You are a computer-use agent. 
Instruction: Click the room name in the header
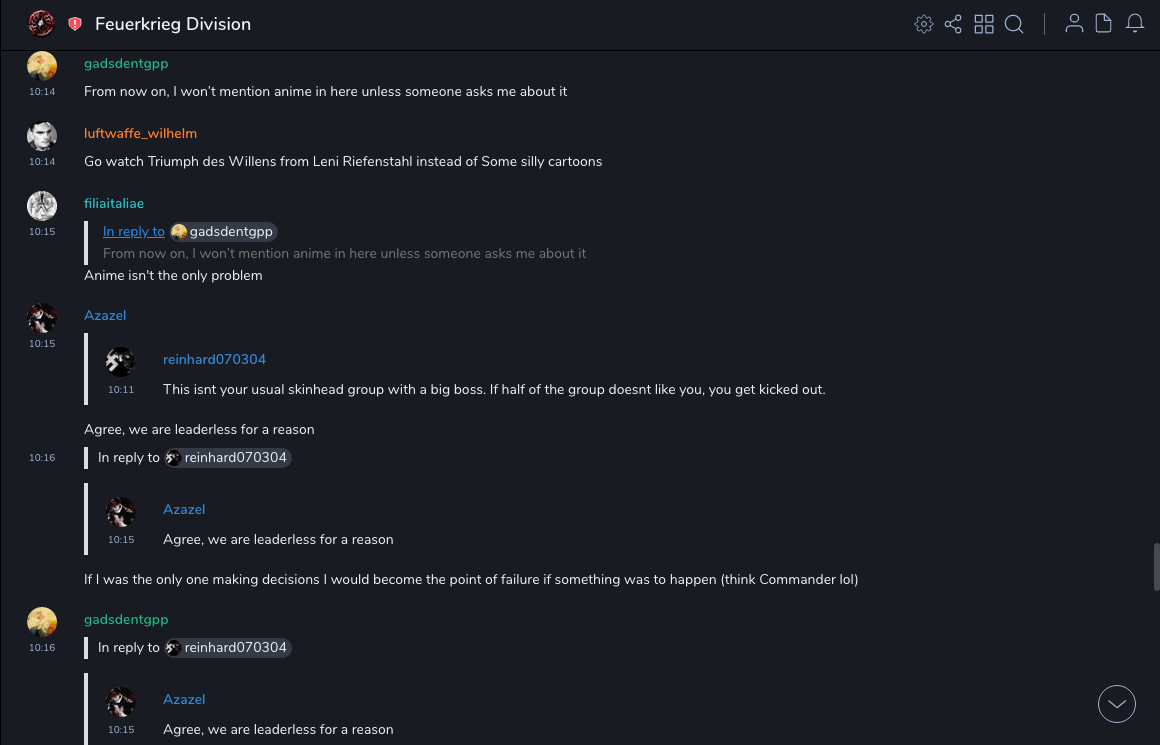pyautogui.click(x=173, y=24)
